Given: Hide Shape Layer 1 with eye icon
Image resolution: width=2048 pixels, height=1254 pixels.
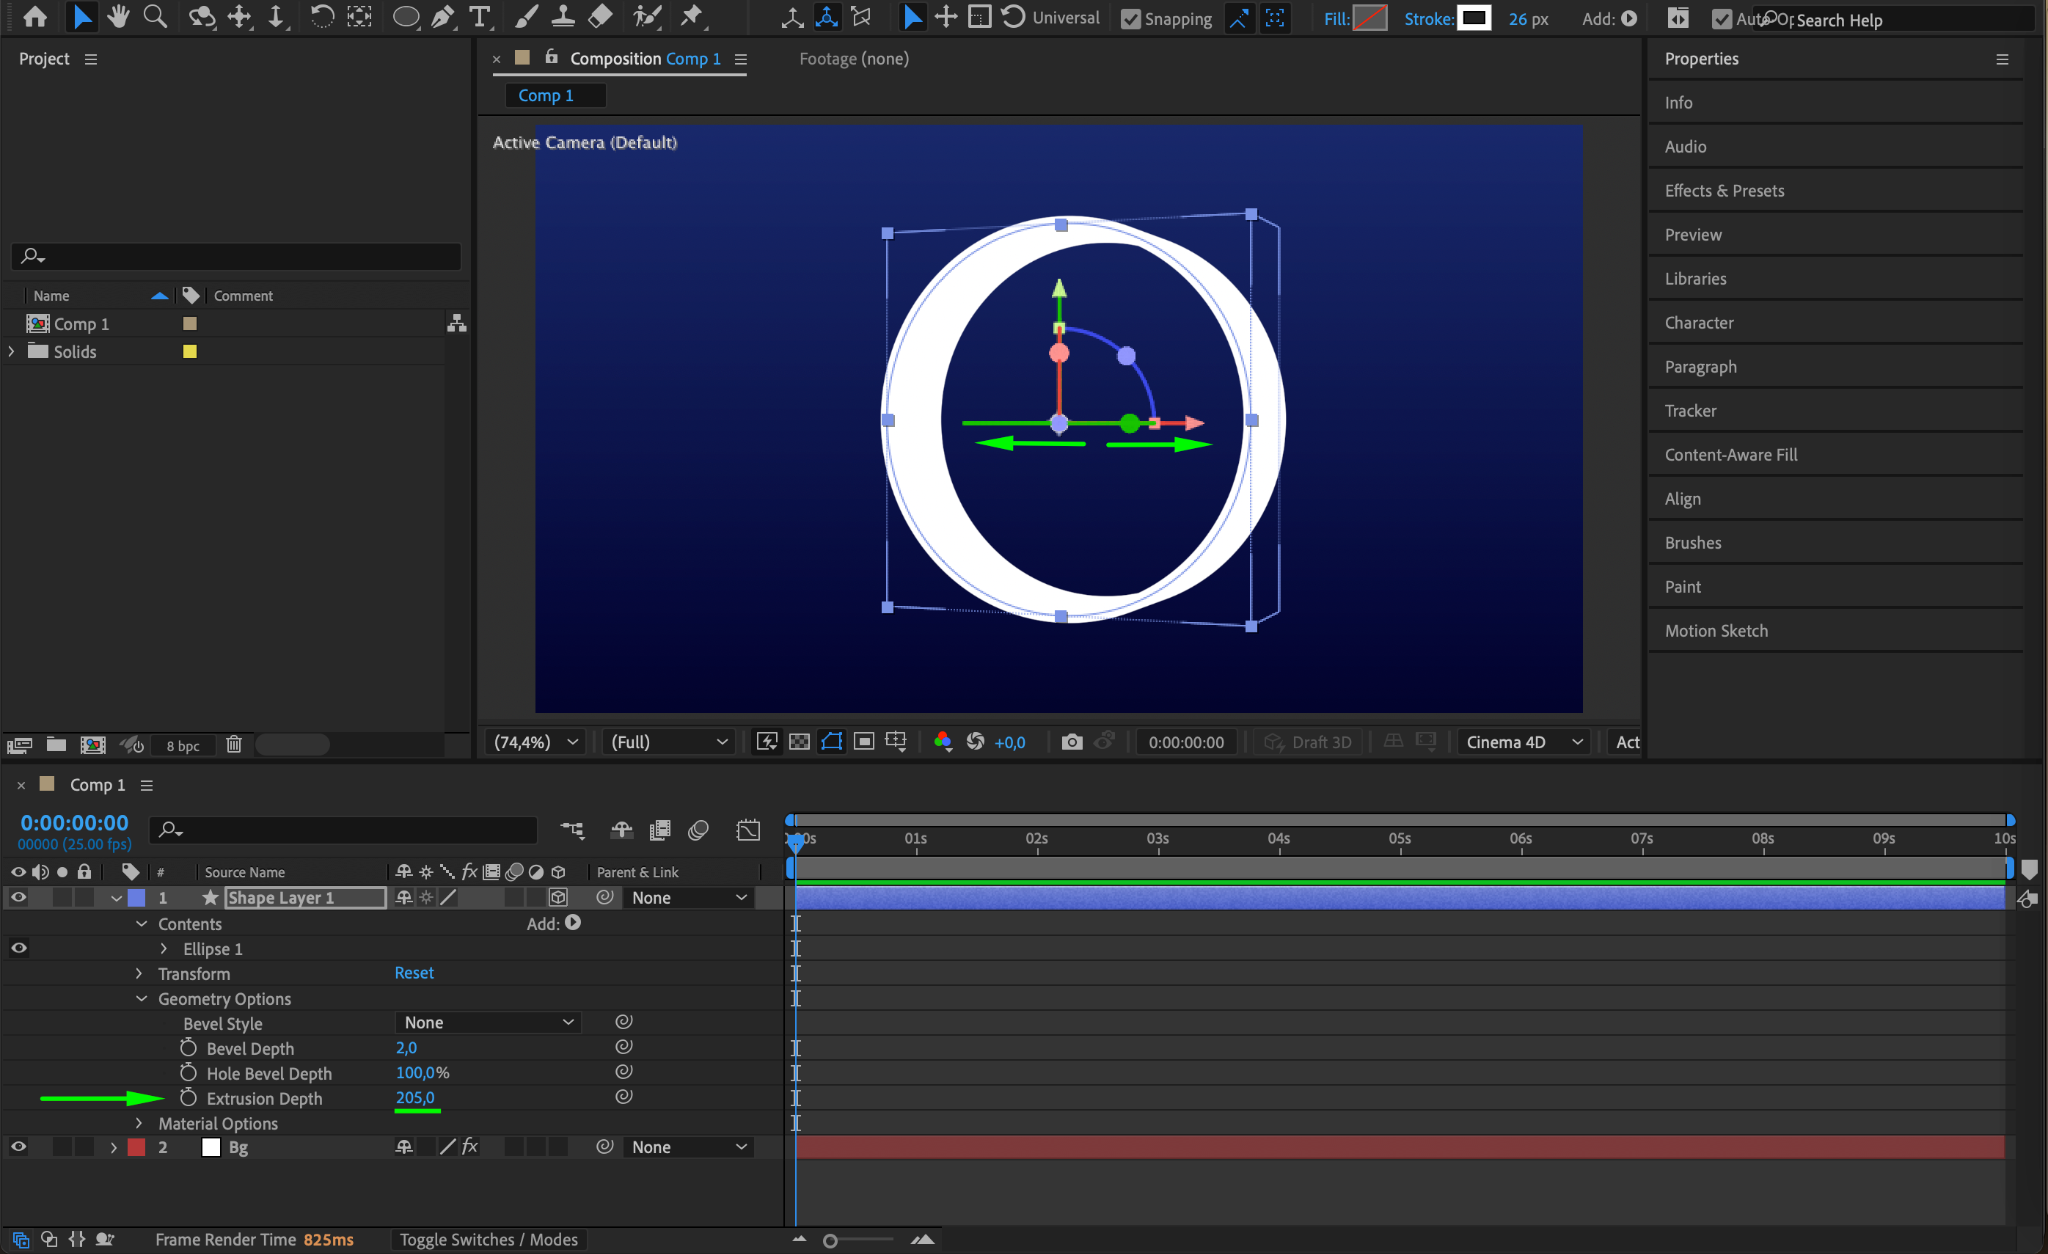Looking at the screenshot, I should click(x=18, y=898).
